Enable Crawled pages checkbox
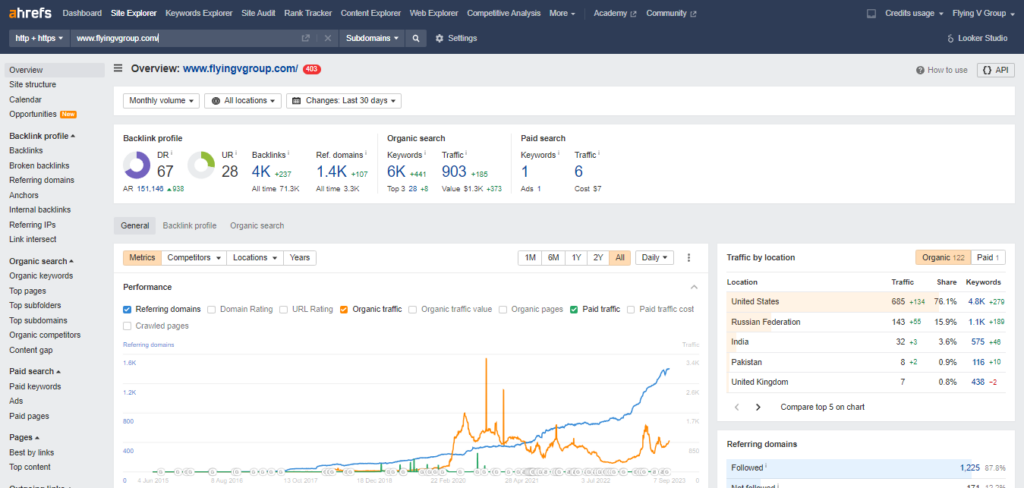This screenshot has height=488, width=1024. click(127, 325)
